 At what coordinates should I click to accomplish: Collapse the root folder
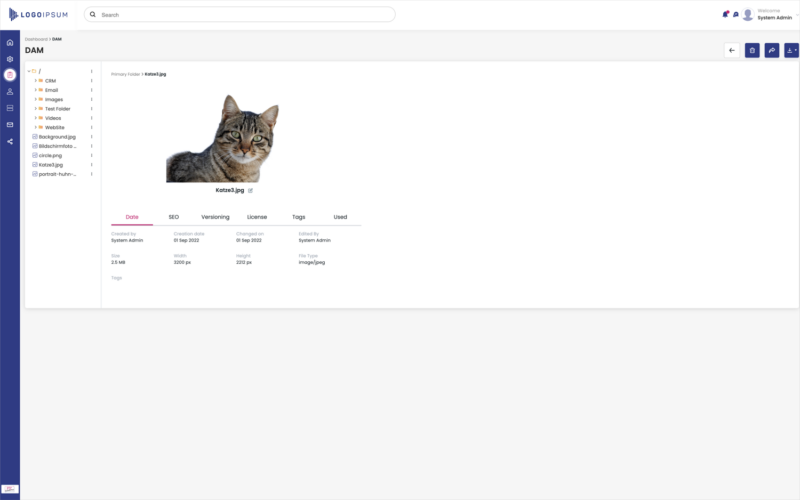click(28, 71)
